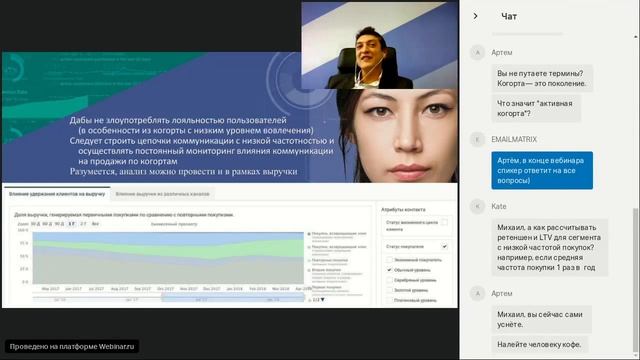Click the blue EMAILMATRIX reply message
Viewport: 640px width, 360px height.
542,170
